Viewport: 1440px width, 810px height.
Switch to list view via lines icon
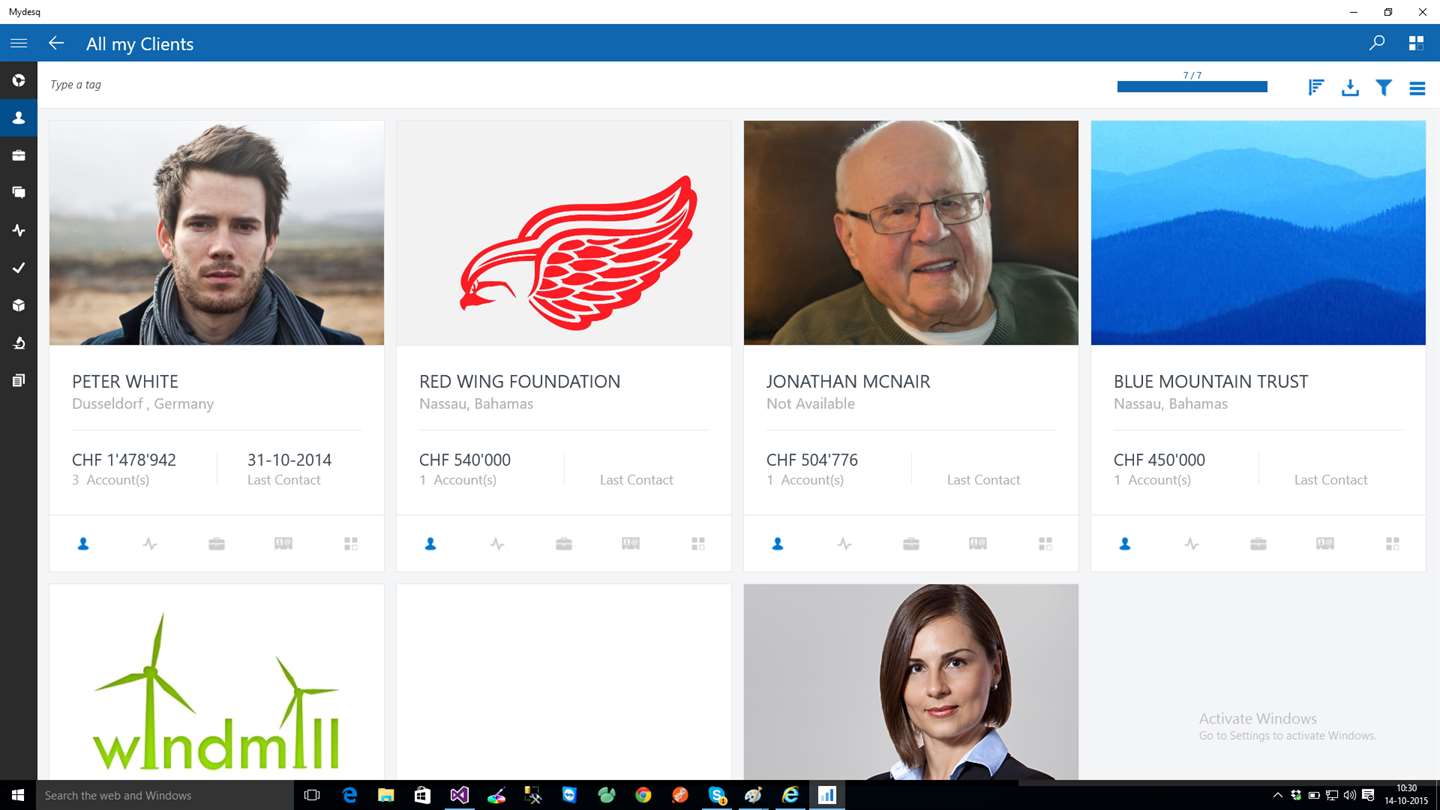tap(1417, 88)
